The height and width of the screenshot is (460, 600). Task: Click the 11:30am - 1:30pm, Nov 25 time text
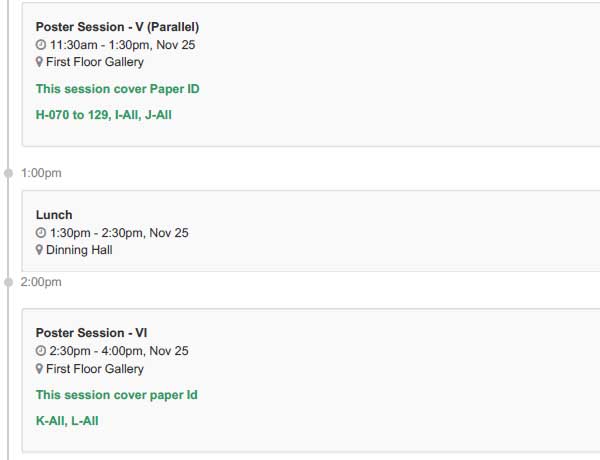(x=122, y=45)
